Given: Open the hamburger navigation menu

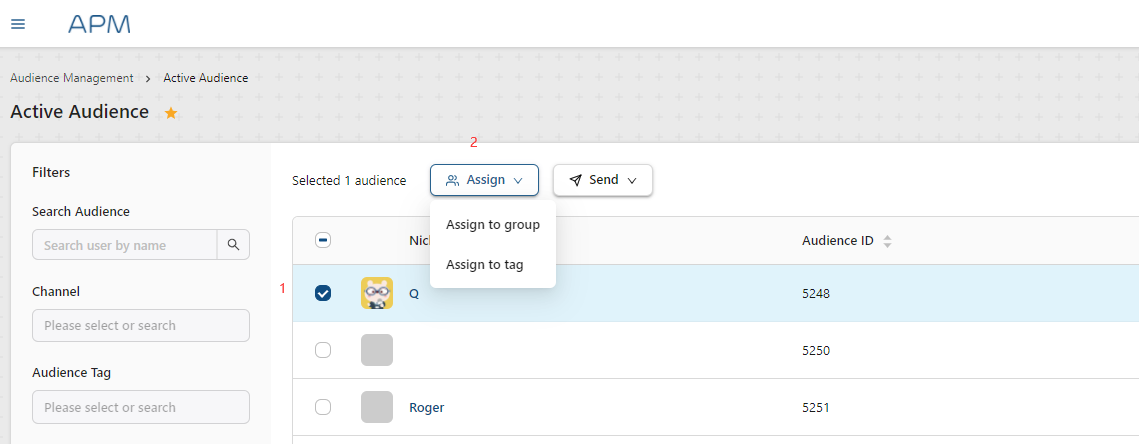Looking at the screenshot, I should (x=18, y=24).
